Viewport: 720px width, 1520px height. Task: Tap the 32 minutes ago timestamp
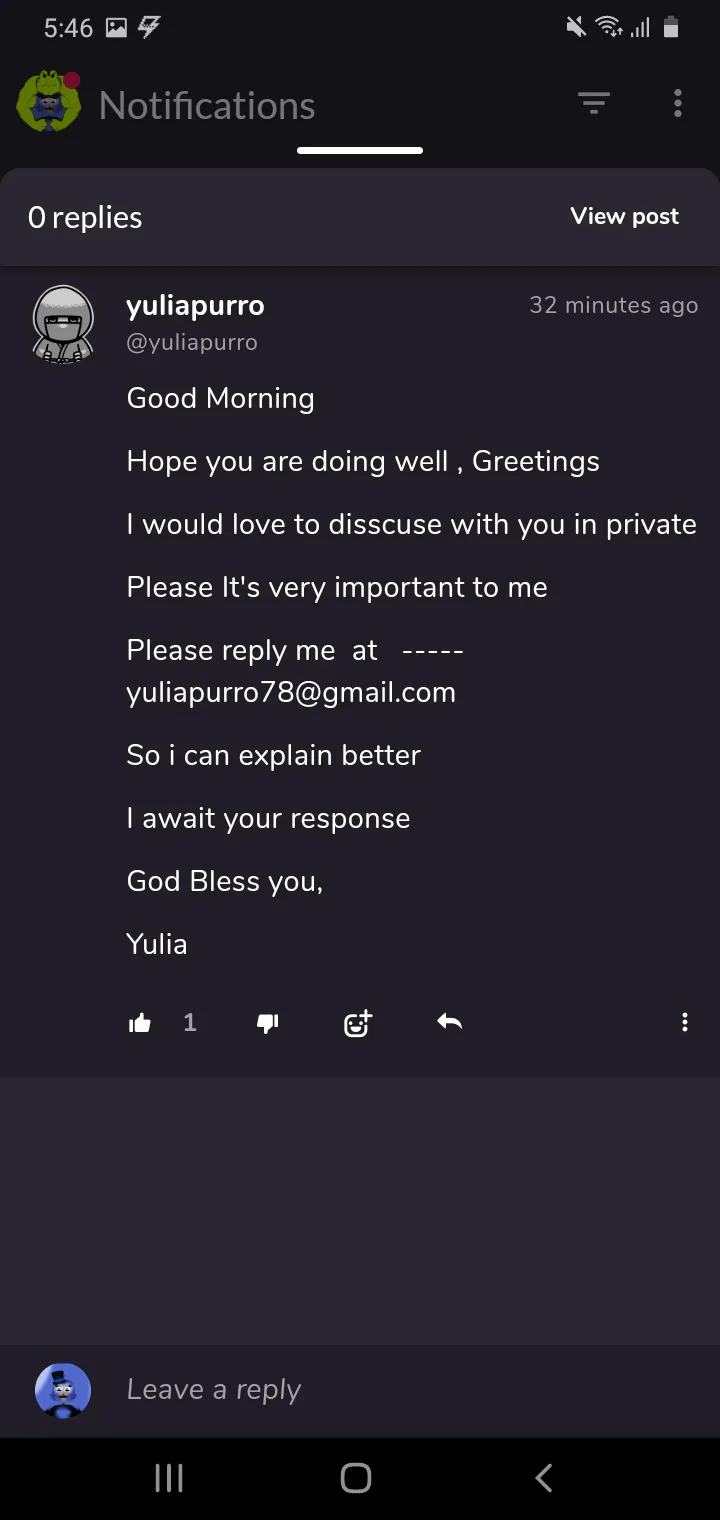click(613, 305)
